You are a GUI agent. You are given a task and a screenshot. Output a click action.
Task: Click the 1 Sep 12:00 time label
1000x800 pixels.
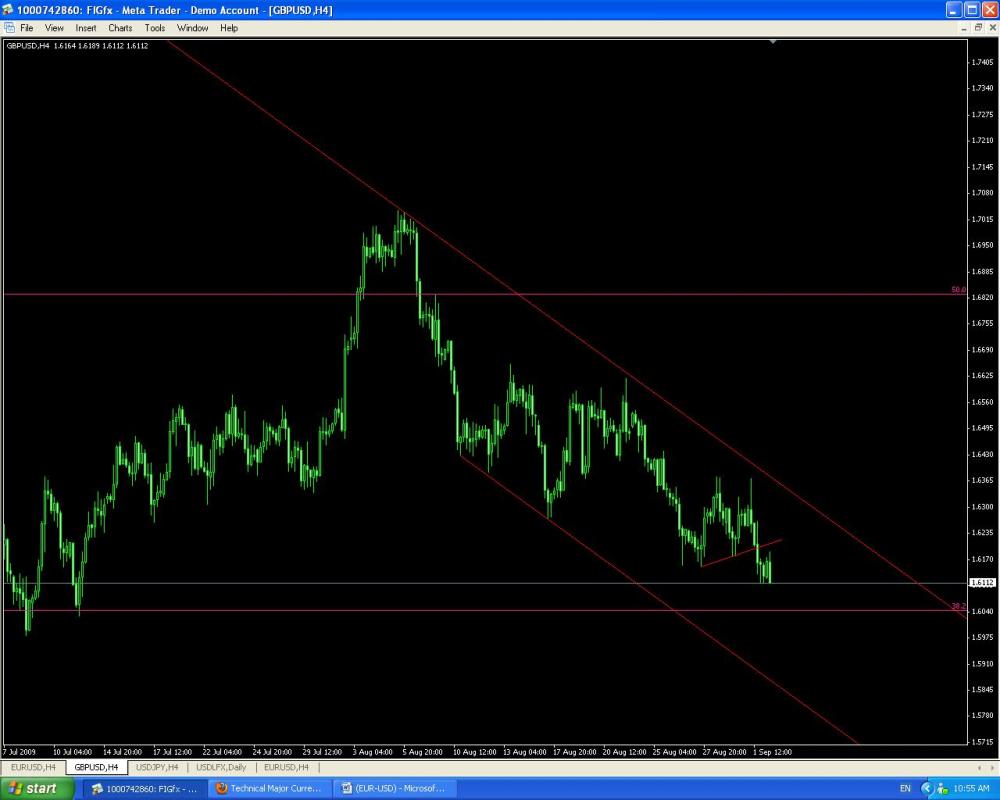(x=772, y=752)
